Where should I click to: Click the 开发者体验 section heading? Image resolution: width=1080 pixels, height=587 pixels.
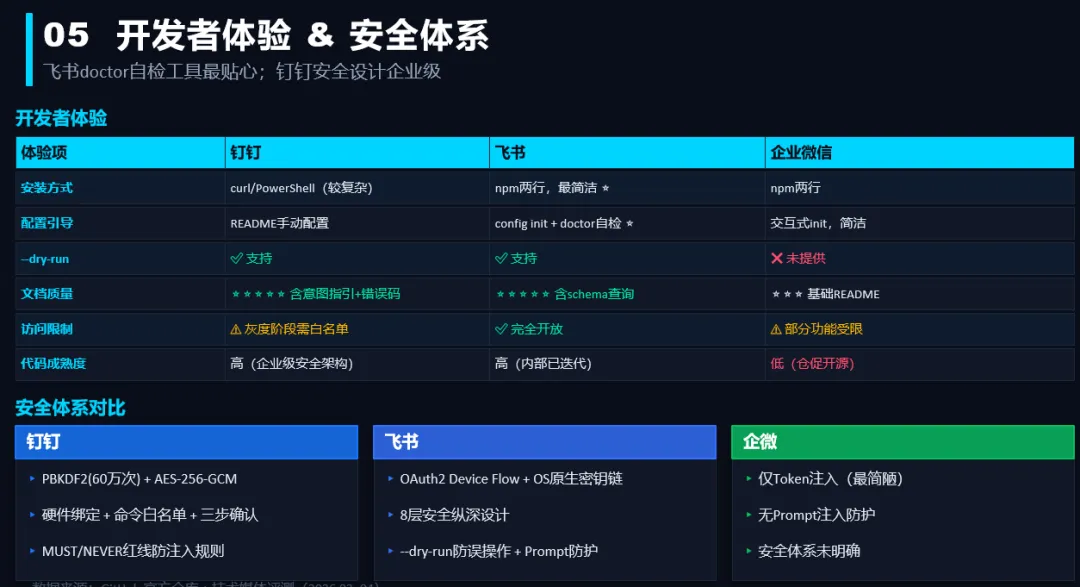click(x=61, y=119)
